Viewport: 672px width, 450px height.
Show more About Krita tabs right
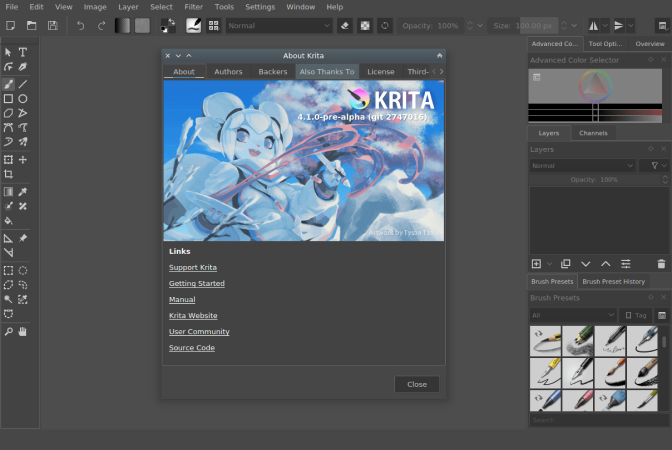point(441,72)
